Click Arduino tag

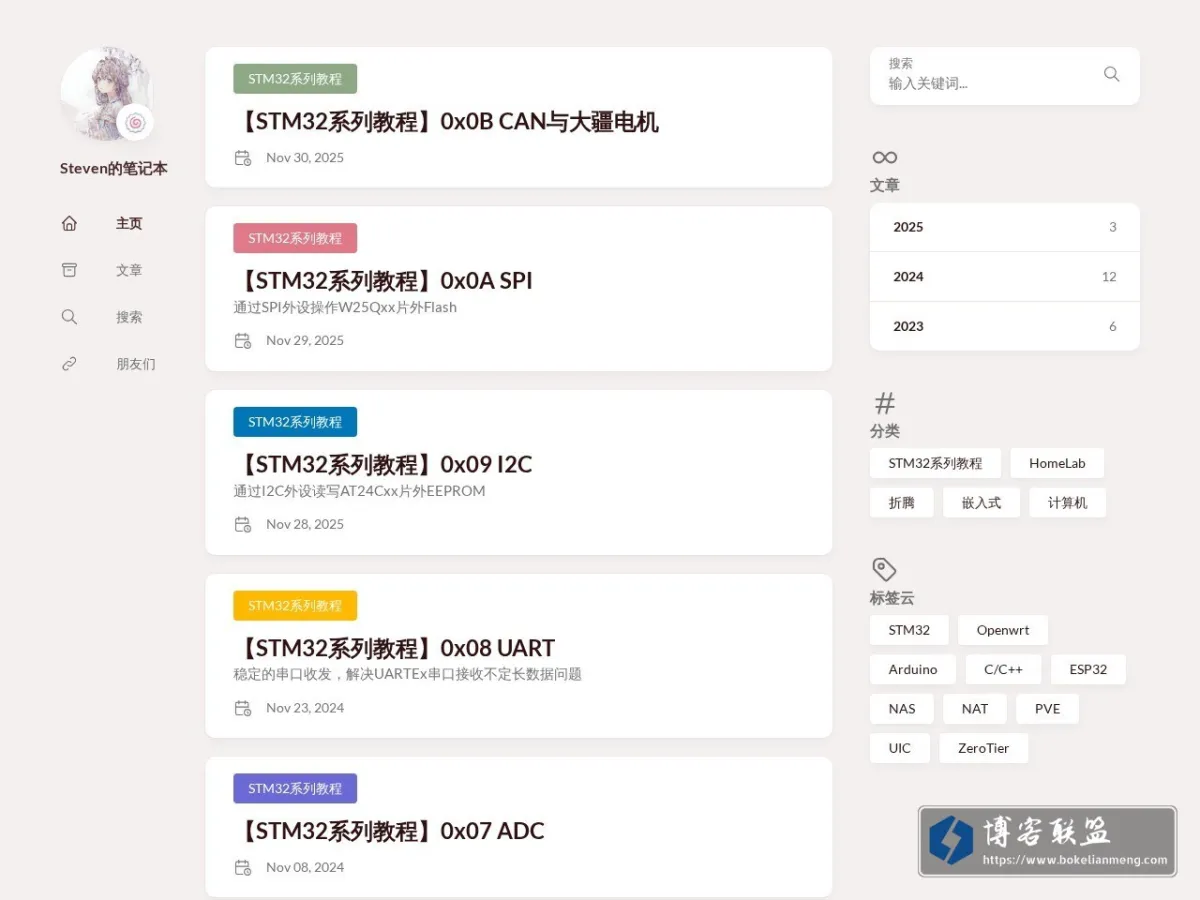pos(913,669)
